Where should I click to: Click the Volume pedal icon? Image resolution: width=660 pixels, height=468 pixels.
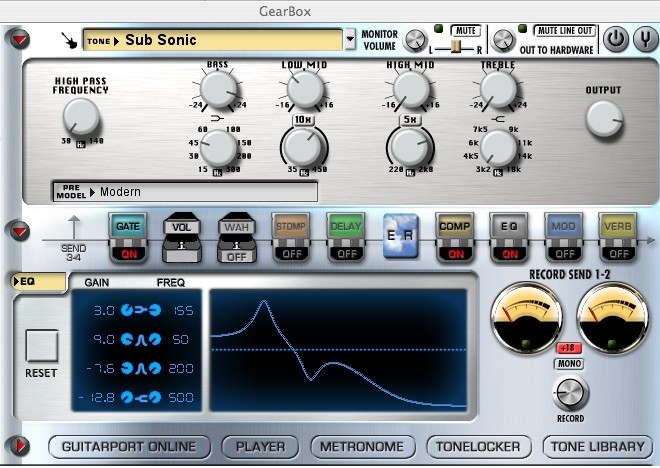pos(182,238)
